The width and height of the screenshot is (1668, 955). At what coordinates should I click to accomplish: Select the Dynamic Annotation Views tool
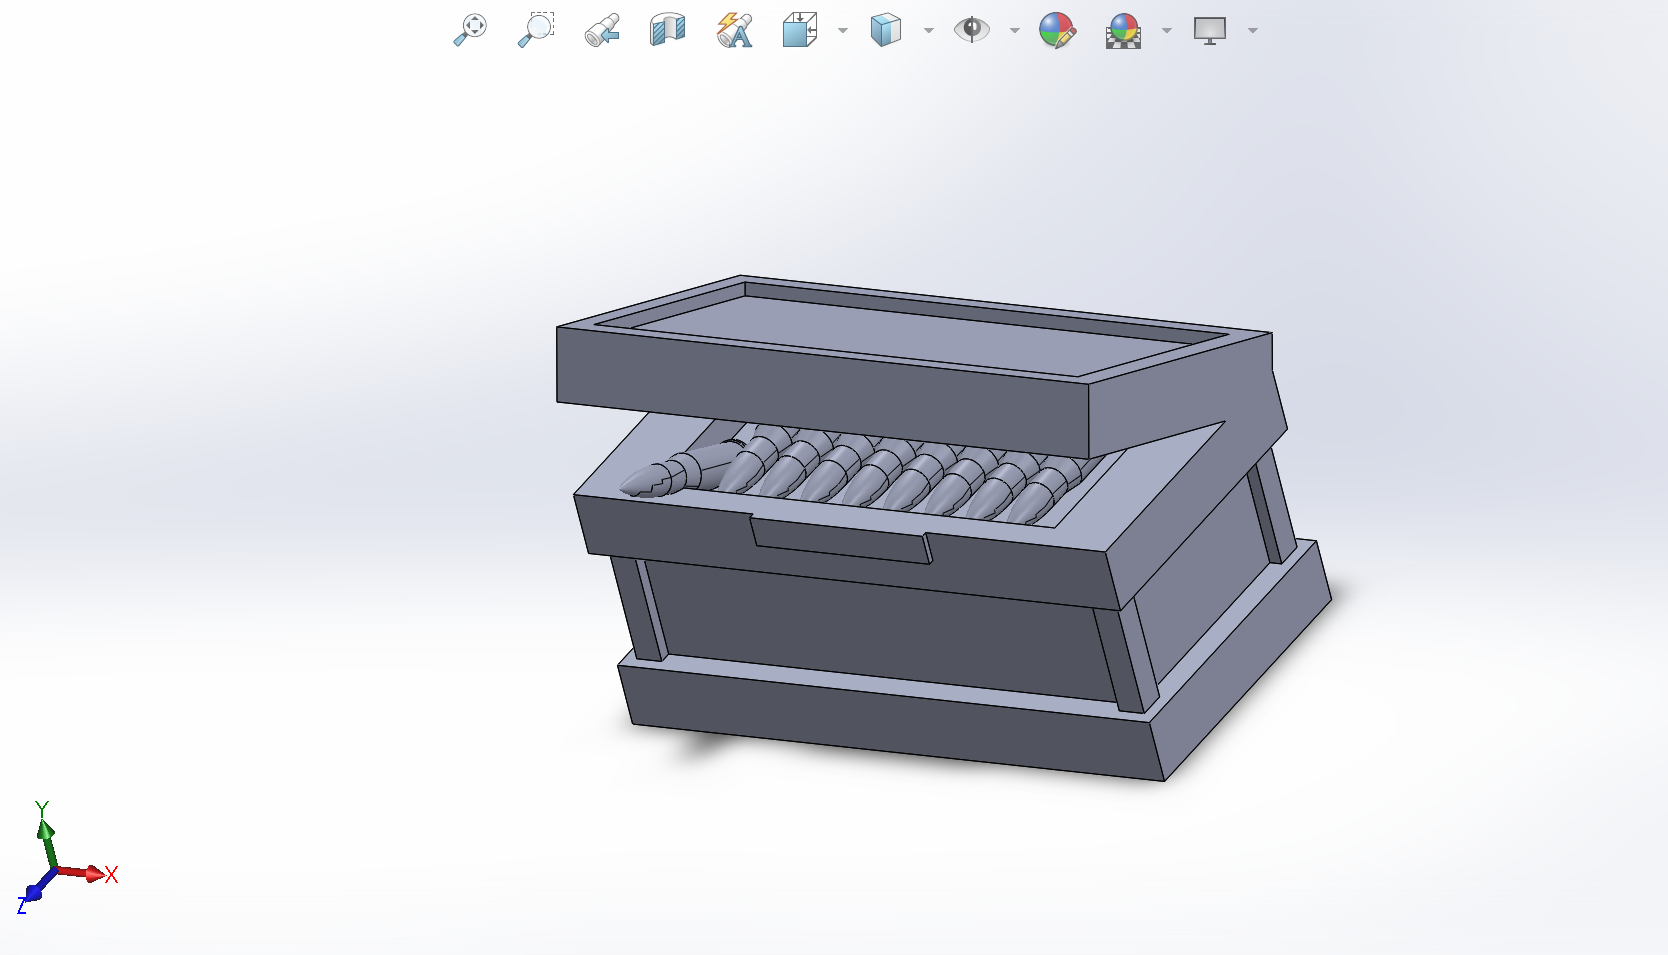pyautogui.click(x=733, y=29)
